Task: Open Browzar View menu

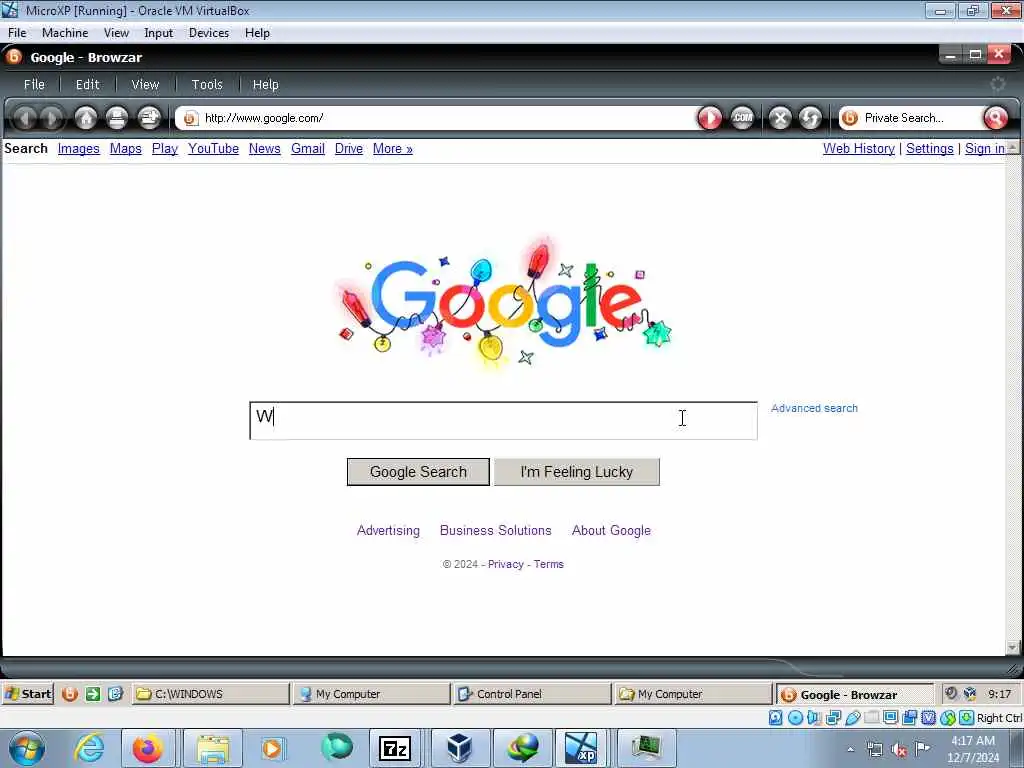Action: (145, 84)
